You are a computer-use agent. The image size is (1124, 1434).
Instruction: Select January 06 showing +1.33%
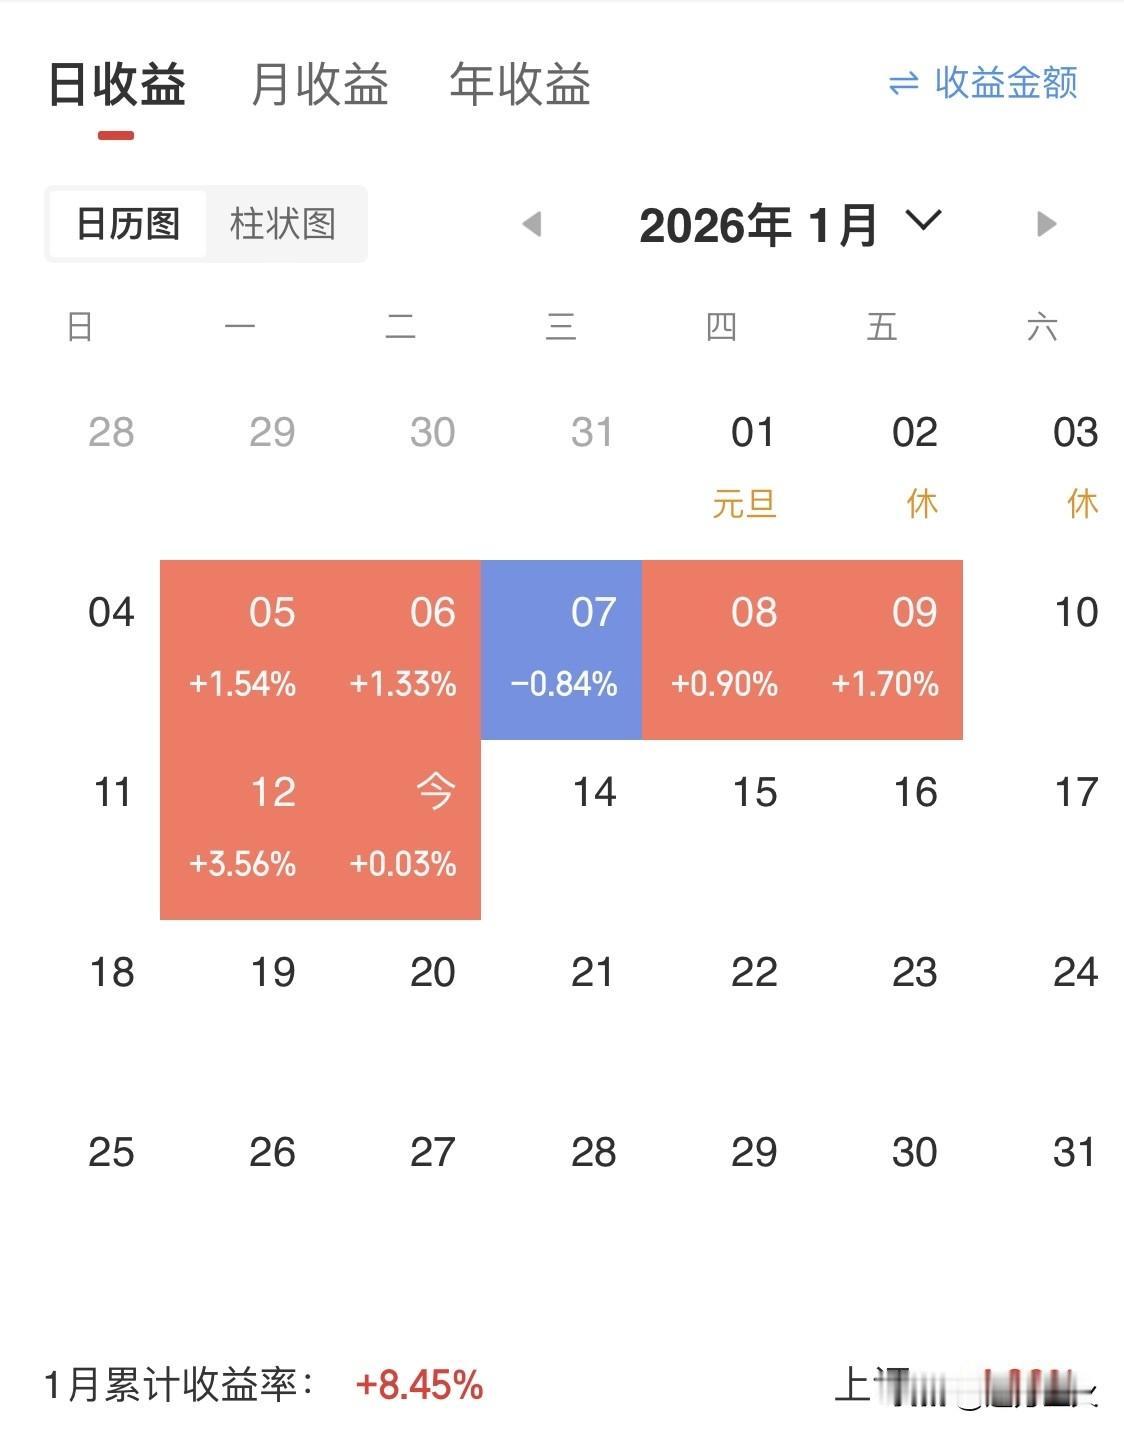401,650
